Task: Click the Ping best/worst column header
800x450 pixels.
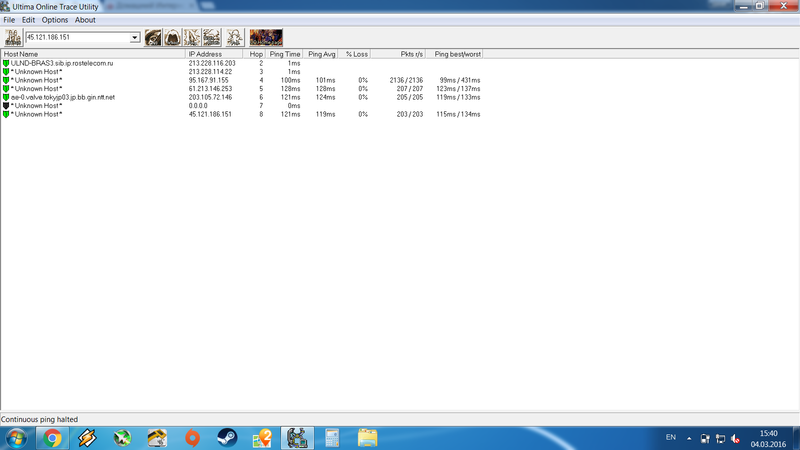Action: click(x=455, y=54)
